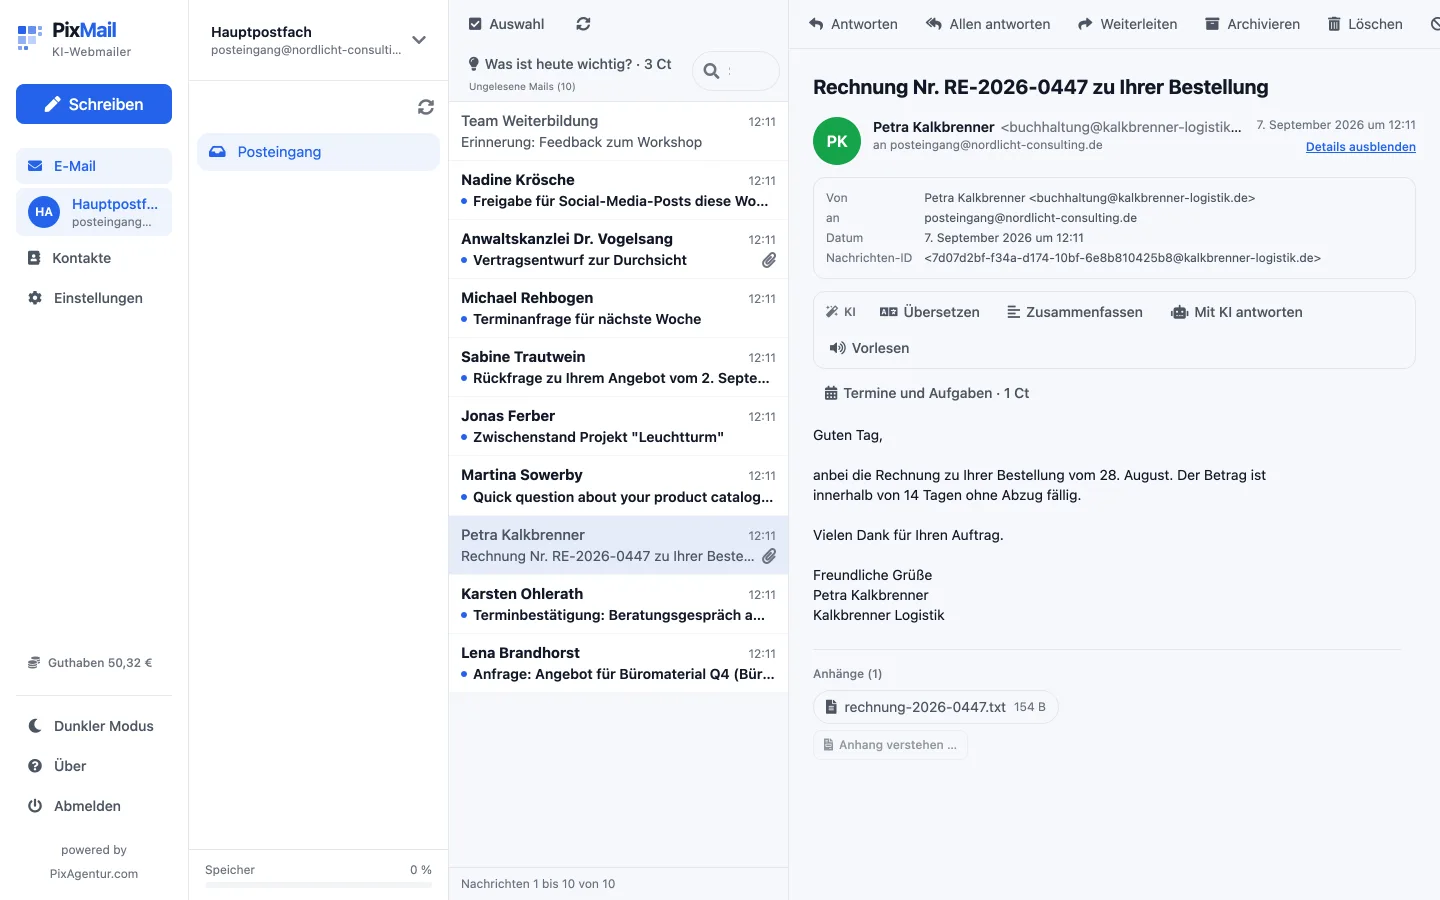1440x900 pixels.
Task: Open Einstellungen settings
Action: coord(94,298)
